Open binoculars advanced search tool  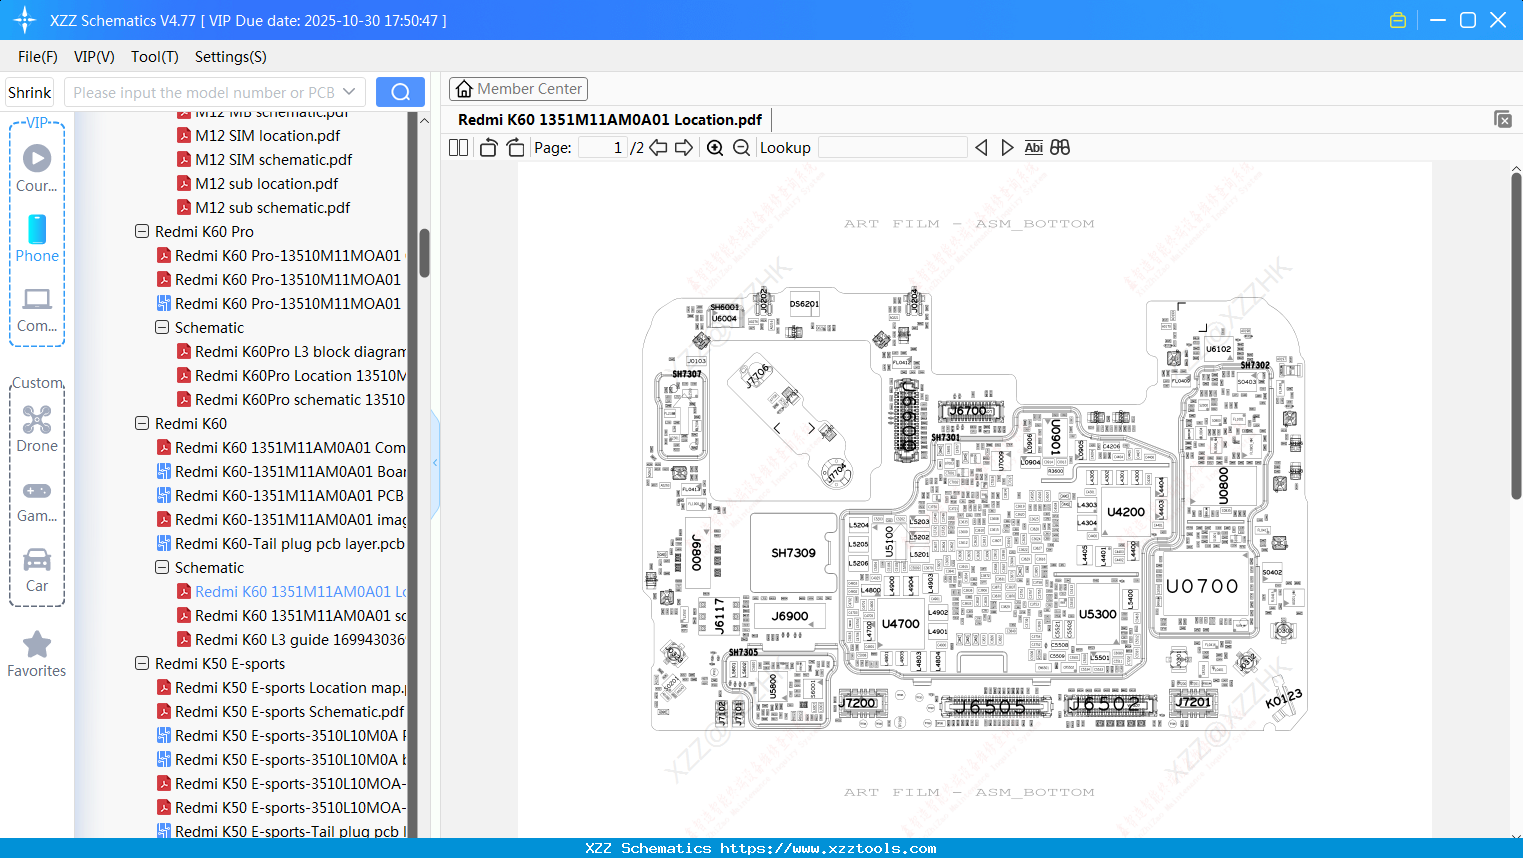point(1059,147)
